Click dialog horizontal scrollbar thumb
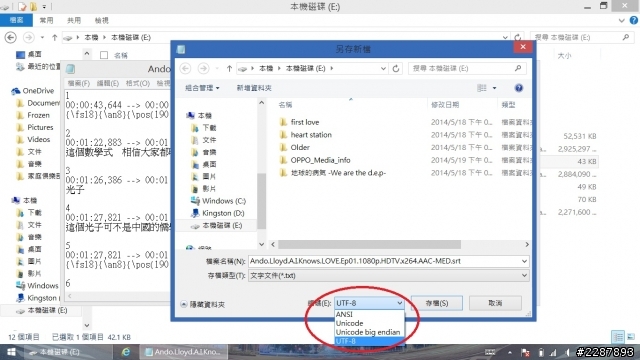This screenshot has height=360, width=640. [x=369, y=244]
